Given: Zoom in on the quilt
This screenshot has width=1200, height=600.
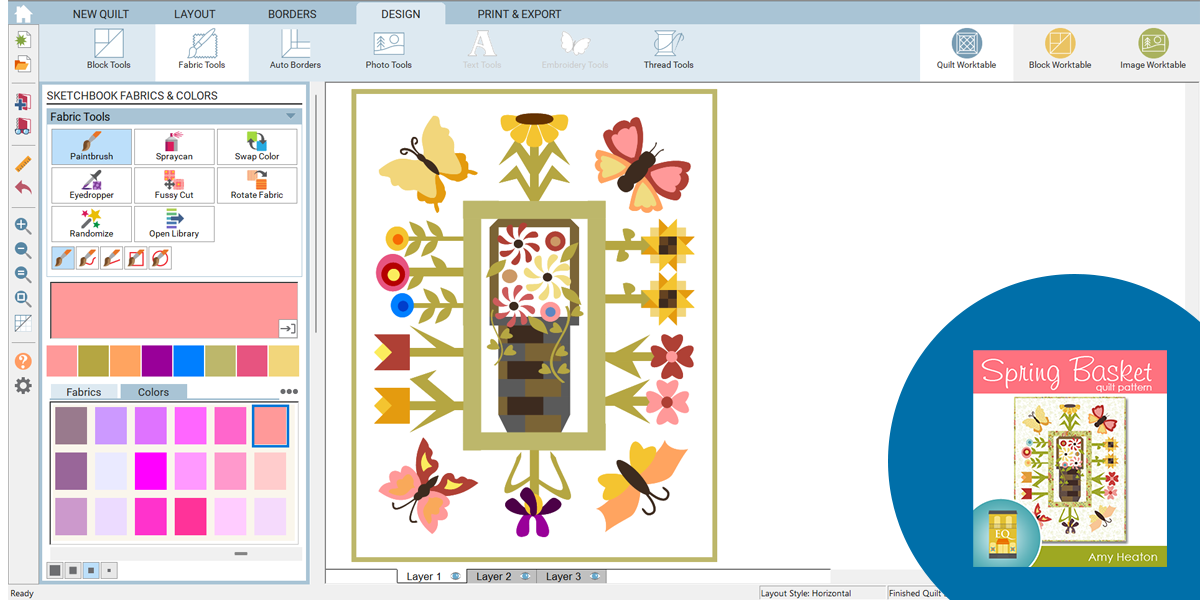Looking at the screenshot, I should [x=22, y=226].
